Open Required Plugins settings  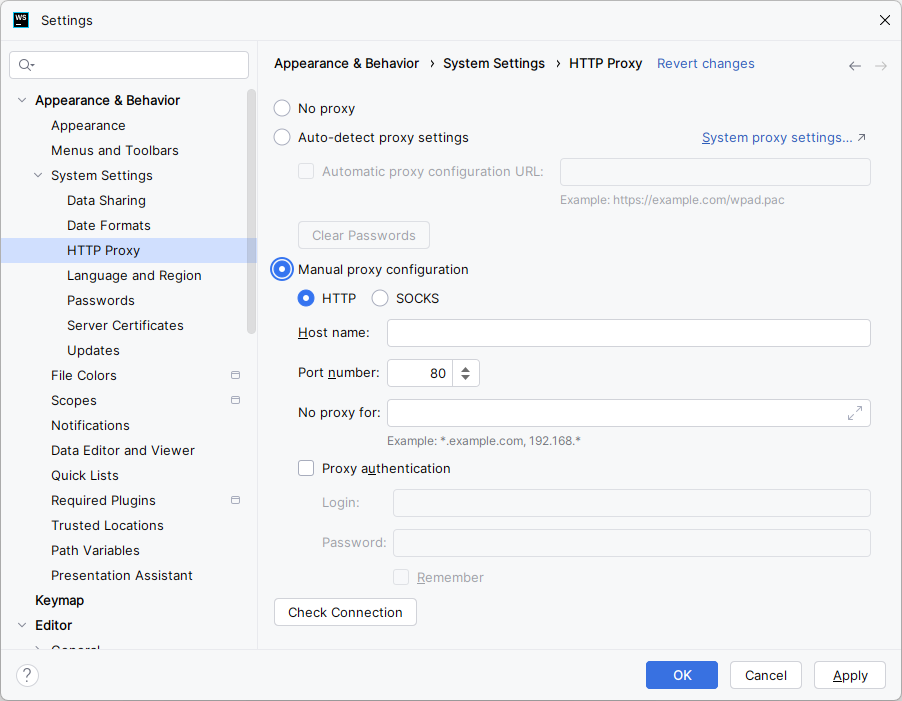coord(103,500)
